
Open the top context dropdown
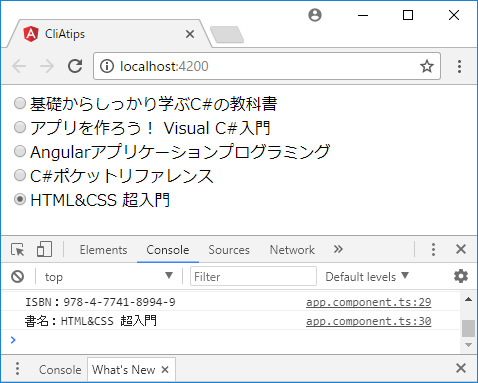point(109,276)
